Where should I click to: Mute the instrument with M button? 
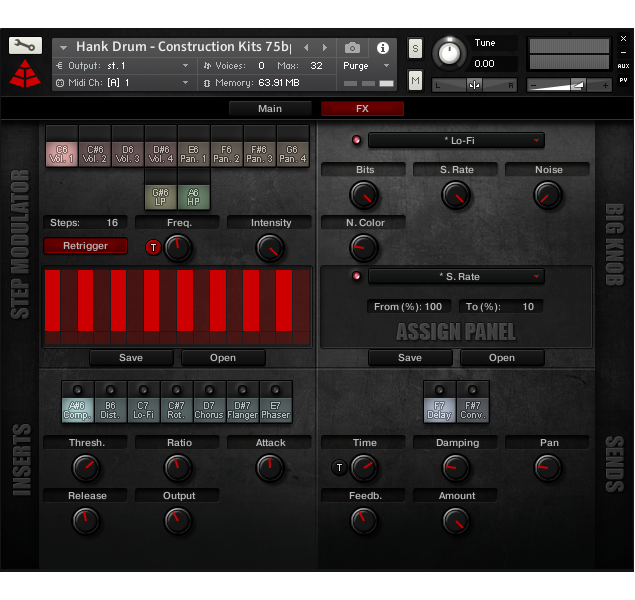(415, 79)
